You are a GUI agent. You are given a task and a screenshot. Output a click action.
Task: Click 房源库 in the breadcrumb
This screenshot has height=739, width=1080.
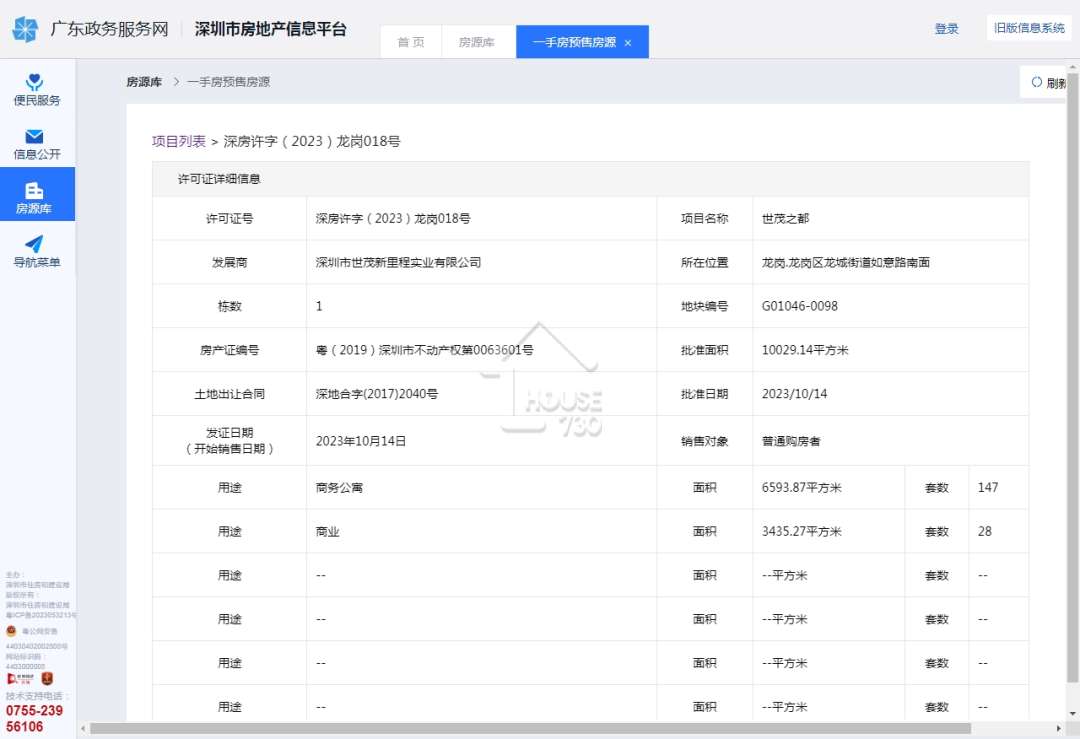(144, 82)
